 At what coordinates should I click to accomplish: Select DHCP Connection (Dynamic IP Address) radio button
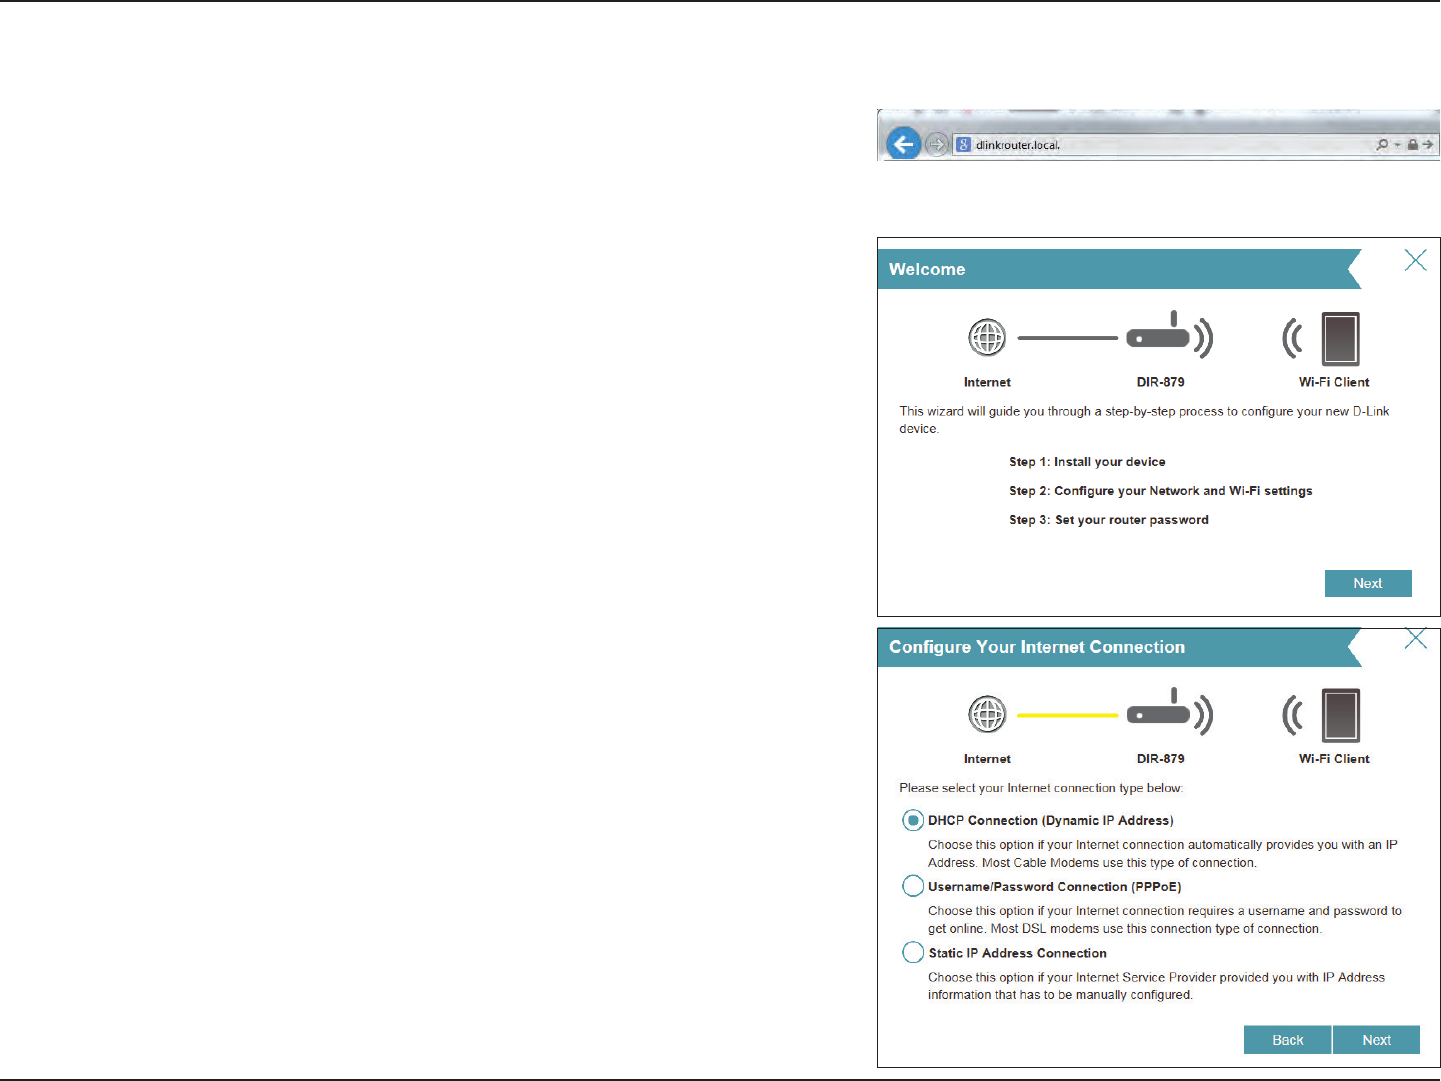[x=913, y=820]
